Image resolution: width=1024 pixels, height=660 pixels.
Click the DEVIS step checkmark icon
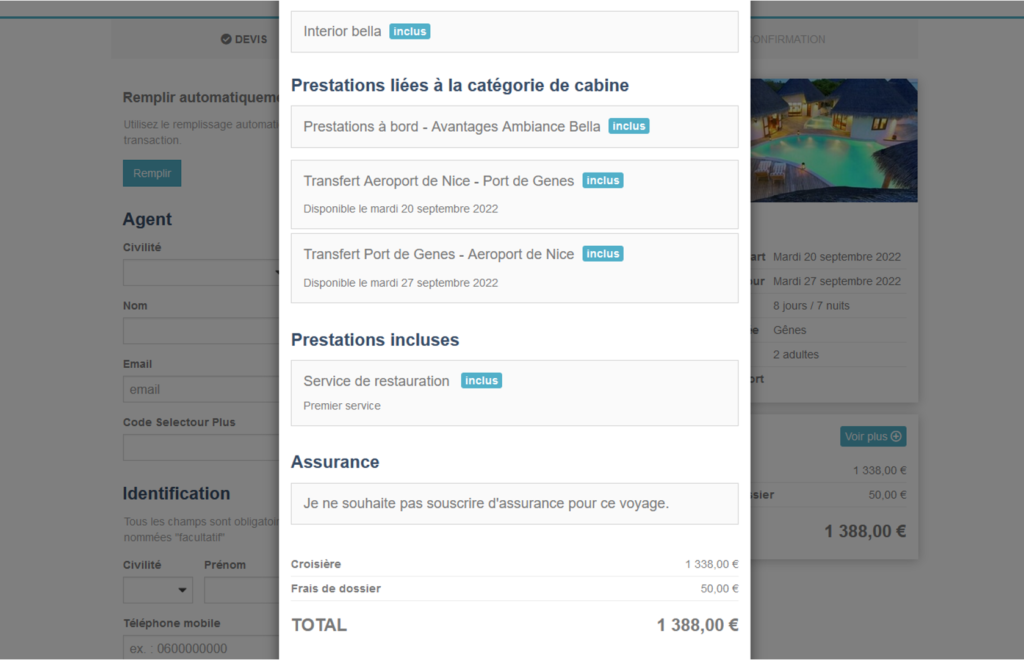(226, 39)
